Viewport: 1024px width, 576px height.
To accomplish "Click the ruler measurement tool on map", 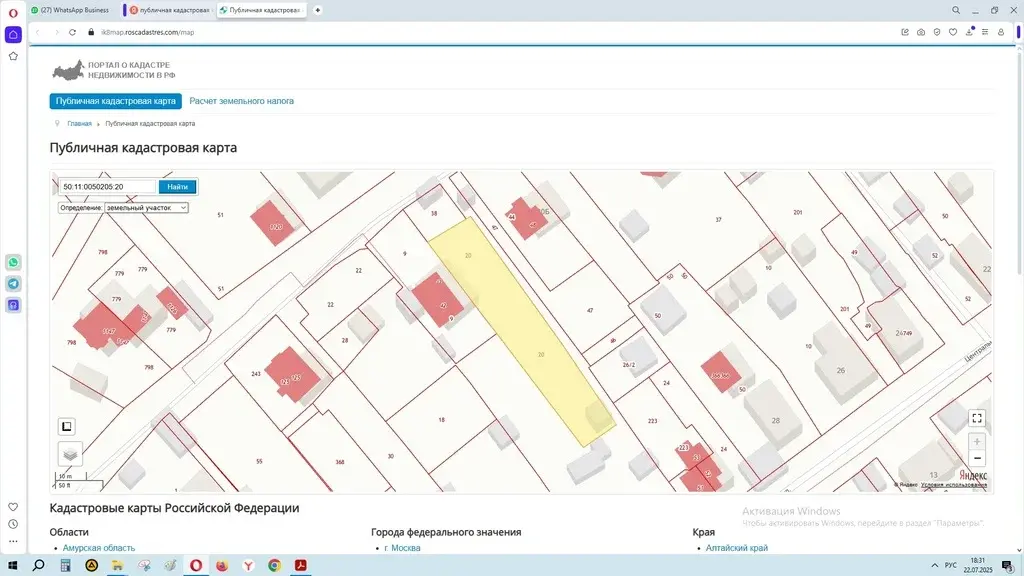I will tap(66, 425).
